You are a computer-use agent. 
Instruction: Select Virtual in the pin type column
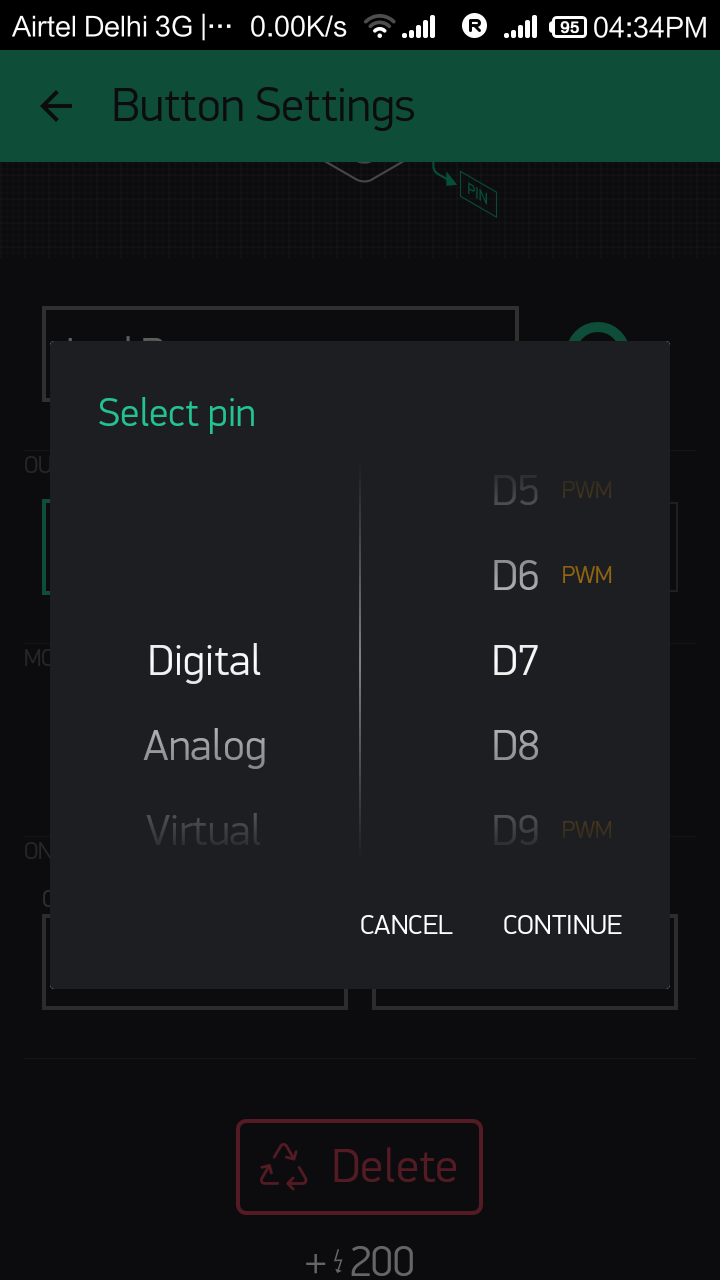203,829
